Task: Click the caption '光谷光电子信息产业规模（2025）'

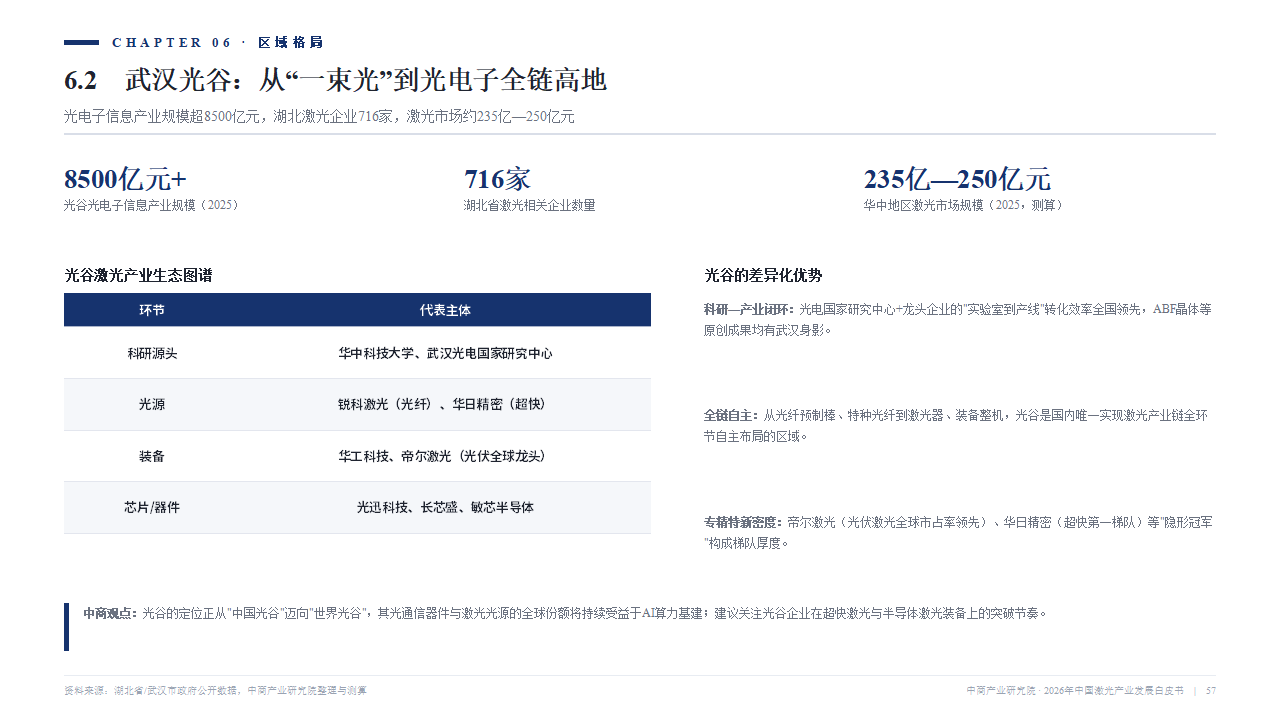Action: [151, 205]
